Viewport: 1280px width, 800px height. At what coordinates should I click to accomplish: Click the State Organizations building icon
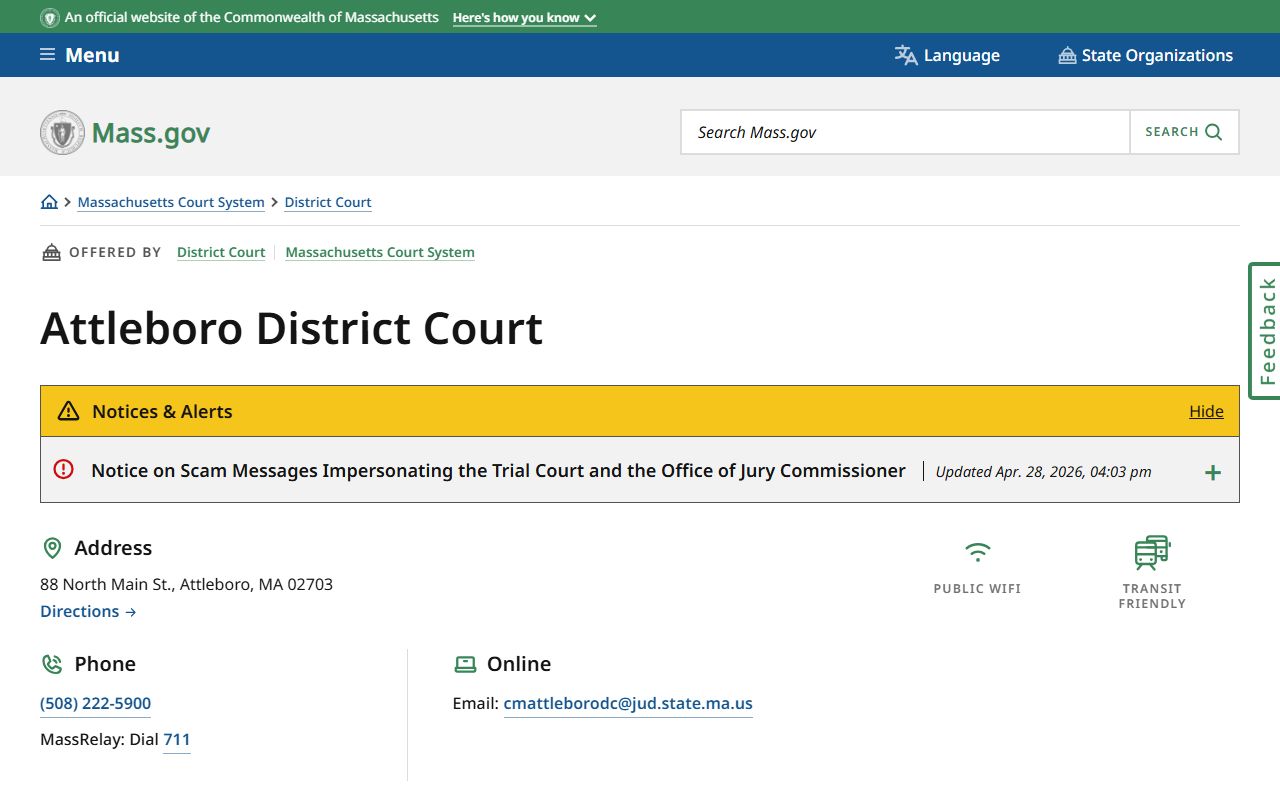pyautogui.click(x=1067, y=55)
